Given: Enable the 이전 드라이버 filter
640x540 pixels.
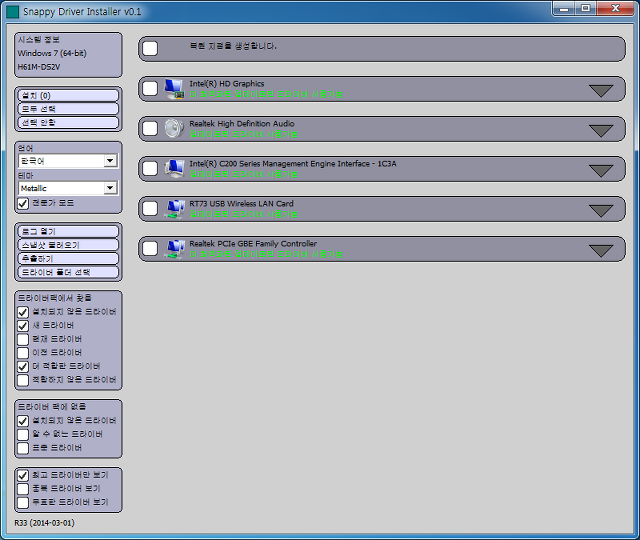Looking at the screenshot, I should [x=23, y=353].
